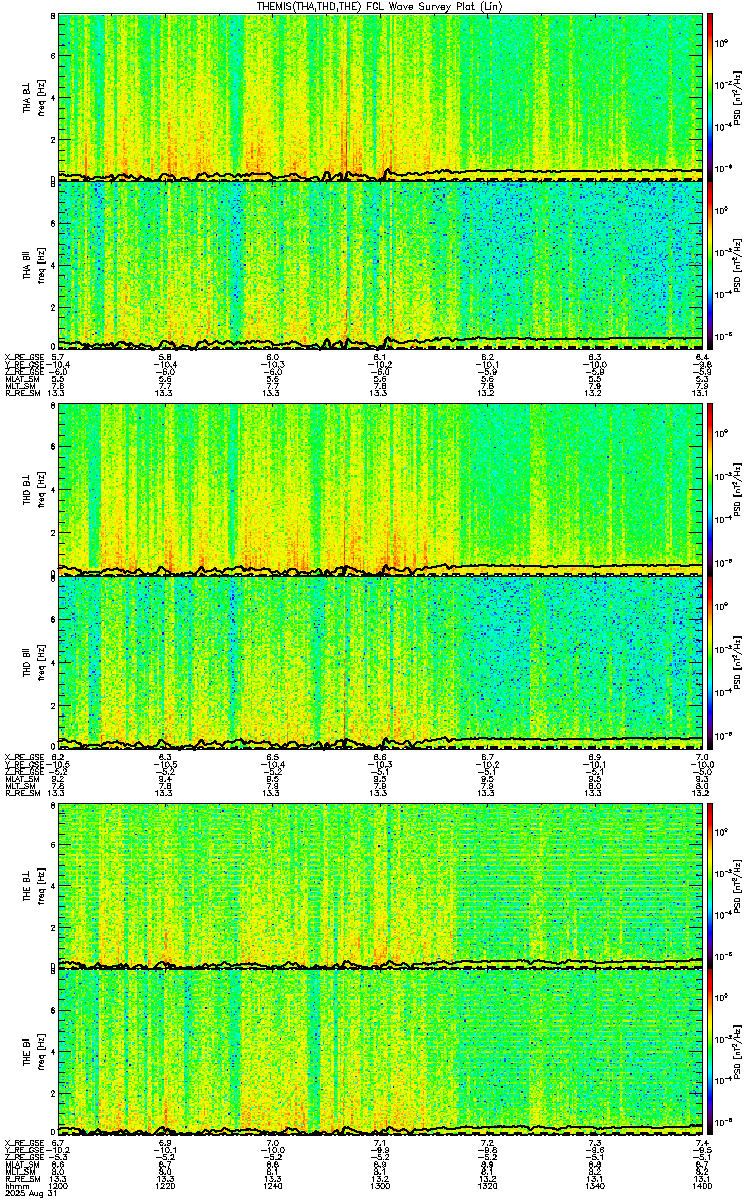Click the 1300 time tick label at bottom

(x=380, y=1185)
